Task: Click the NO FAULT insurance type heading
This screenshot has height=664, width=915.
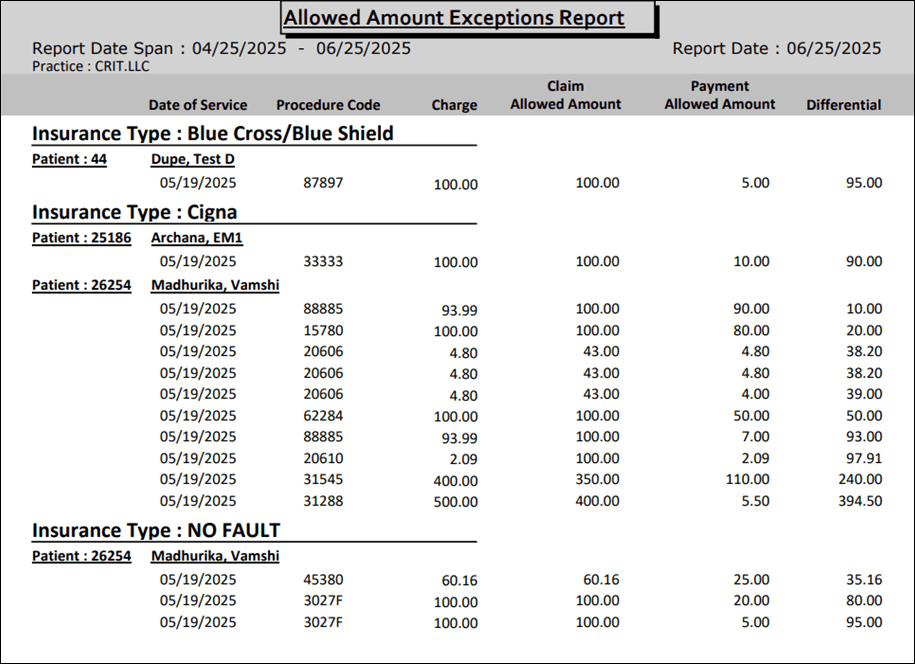Action: [156, 530]
